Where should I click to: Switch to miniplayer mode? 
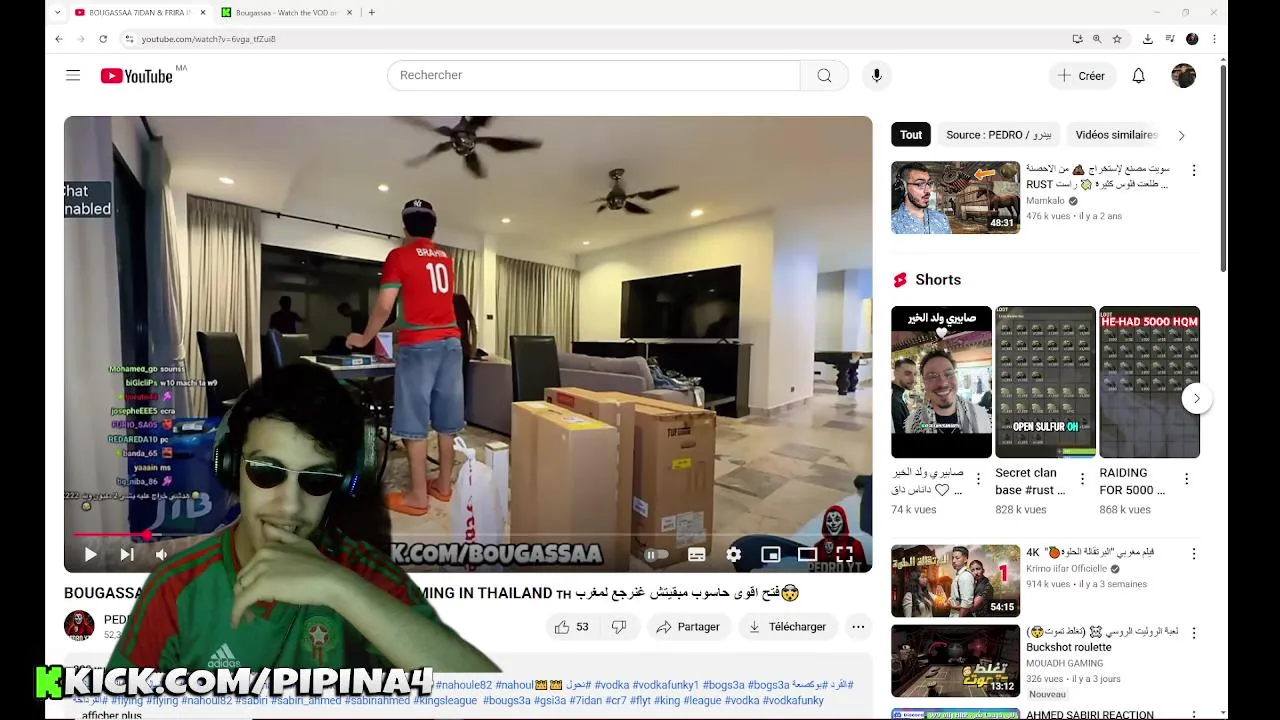tap(771, 554)
